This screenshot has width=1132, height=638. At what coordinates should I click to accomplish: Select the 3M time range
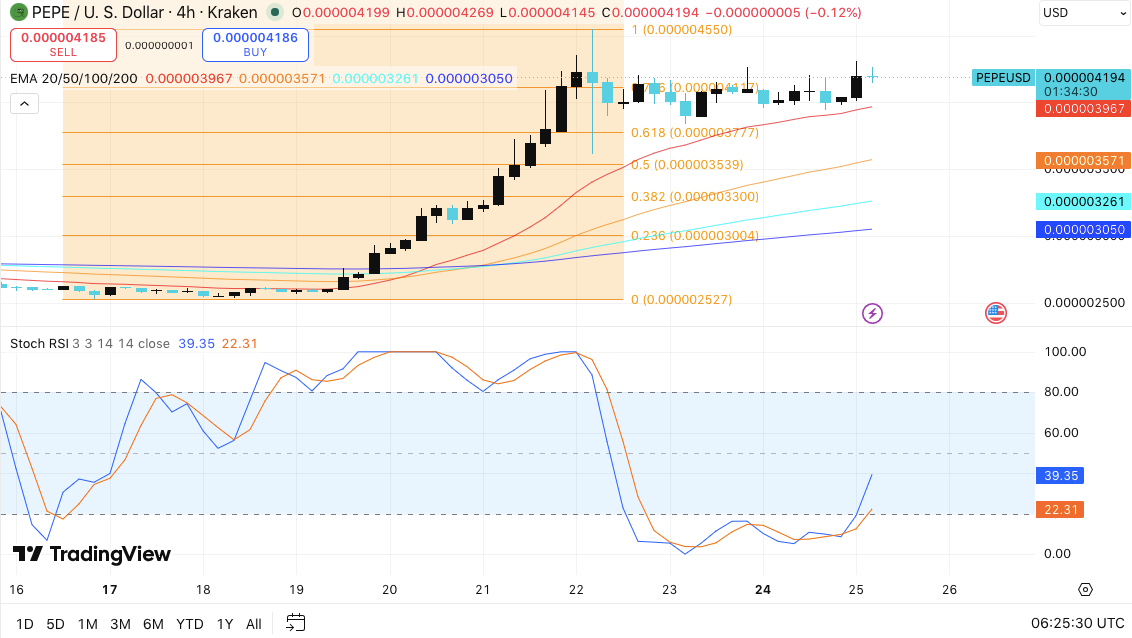tap(121, 624)
